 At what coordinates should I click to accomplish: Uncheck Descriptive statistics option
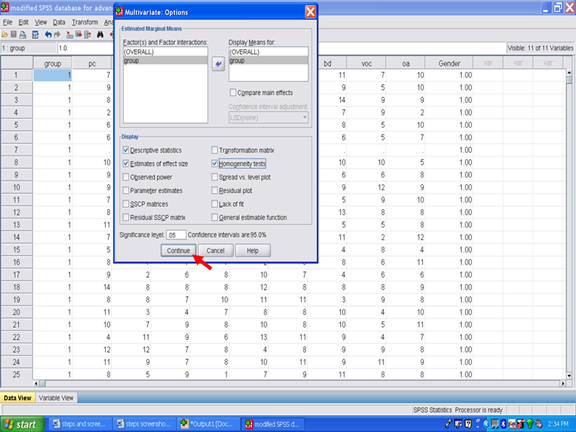click(x=126, y=150)
